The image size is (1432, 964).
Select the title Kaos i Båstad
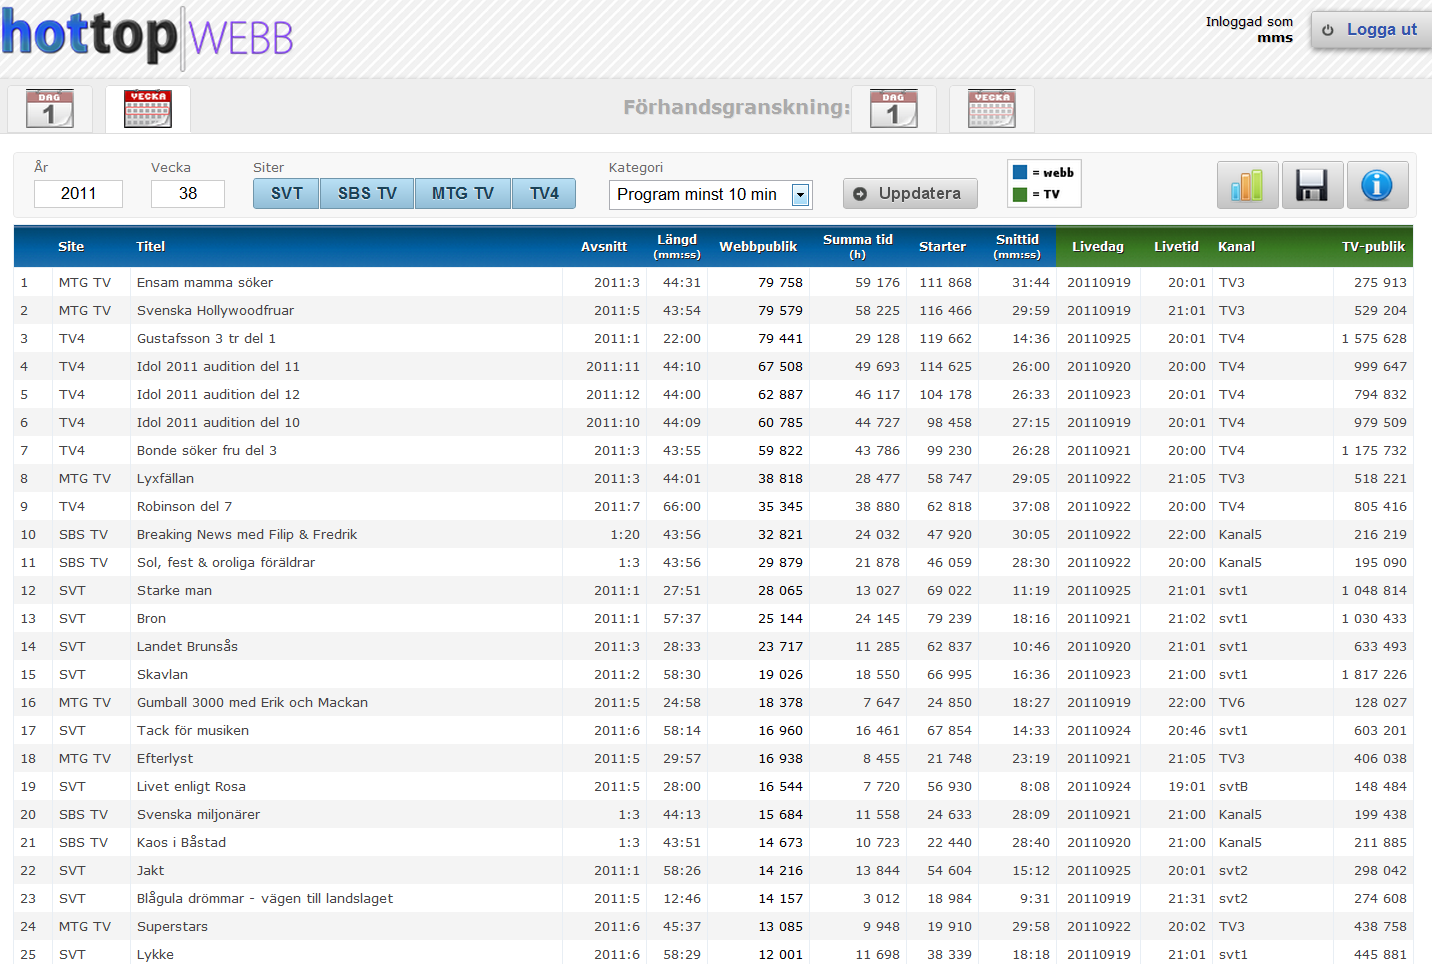pyautogui.click(x=181, y=842)
